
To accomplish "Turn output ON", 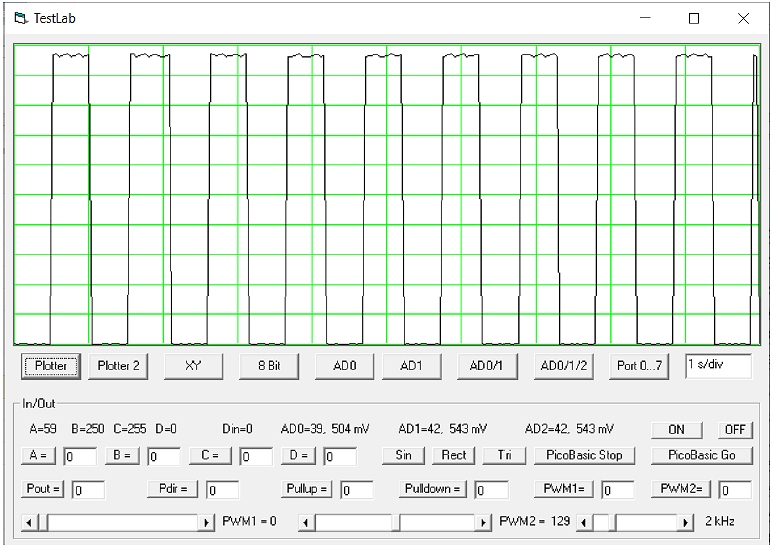I will coord(676,430).
